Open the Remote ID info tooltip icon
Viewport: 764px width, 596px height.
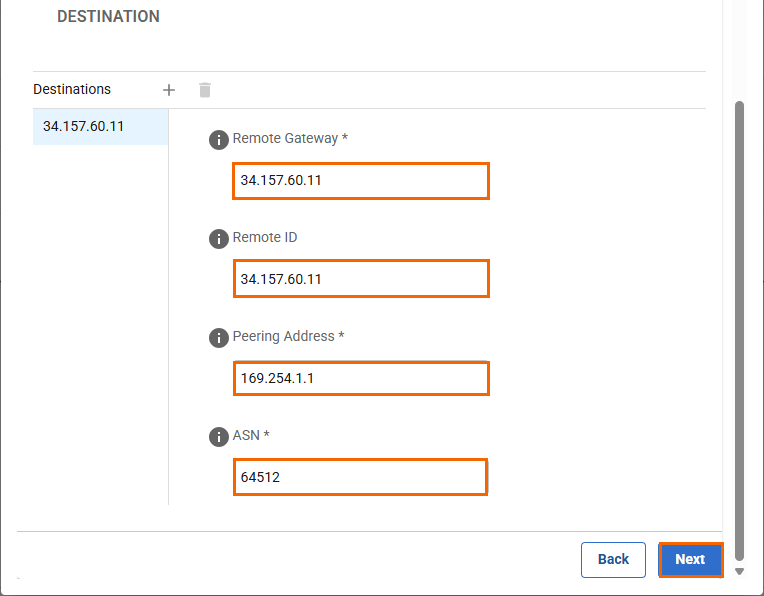[219, 239]
